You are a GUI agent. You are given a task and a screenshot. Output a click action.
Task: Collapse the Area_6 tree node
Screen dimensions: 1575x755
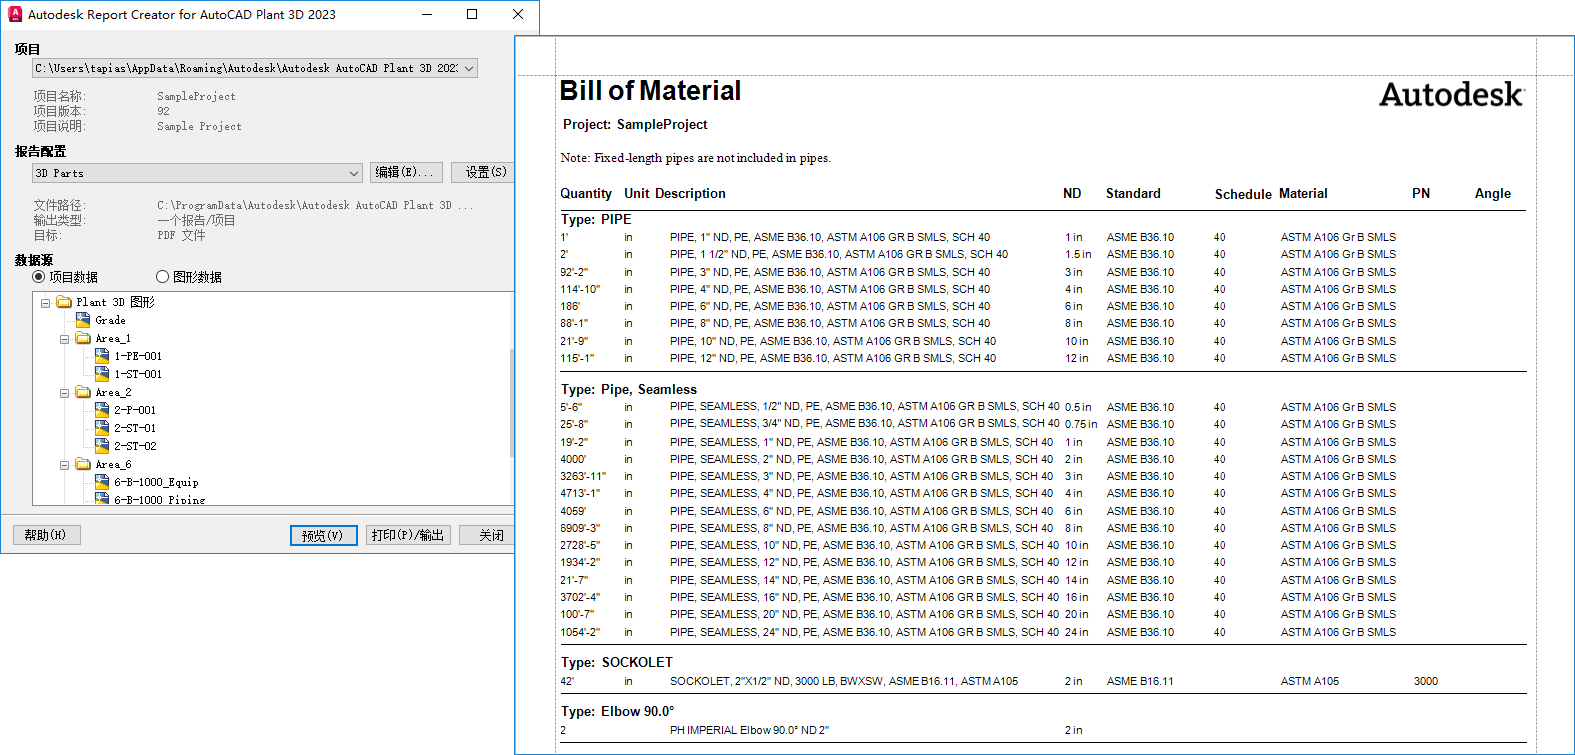click(64, 465)
